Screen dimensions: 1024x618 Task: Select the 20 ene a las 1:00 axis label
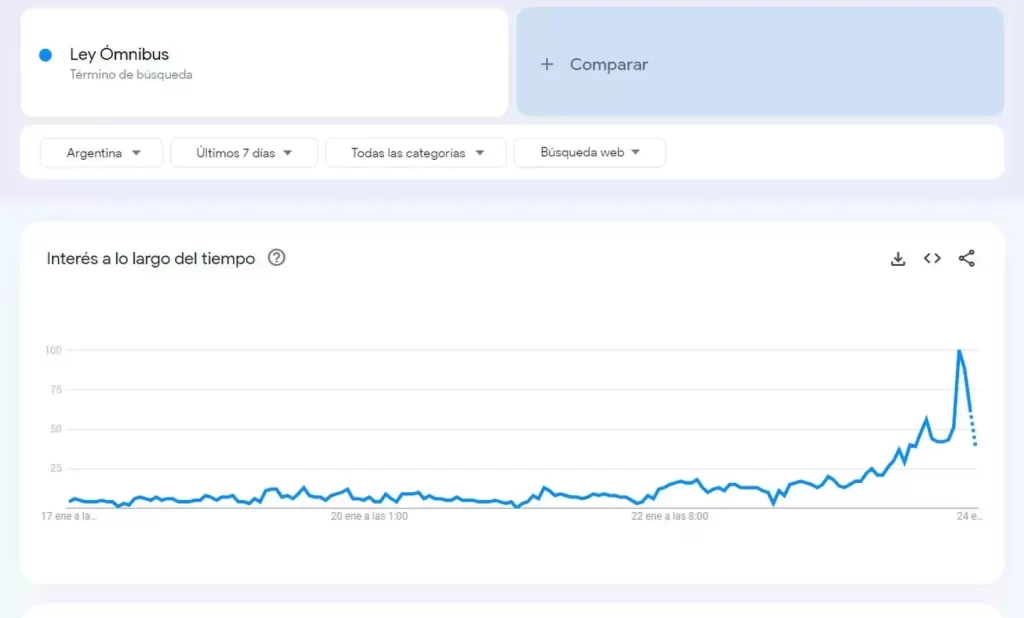[x=369, y=517]
